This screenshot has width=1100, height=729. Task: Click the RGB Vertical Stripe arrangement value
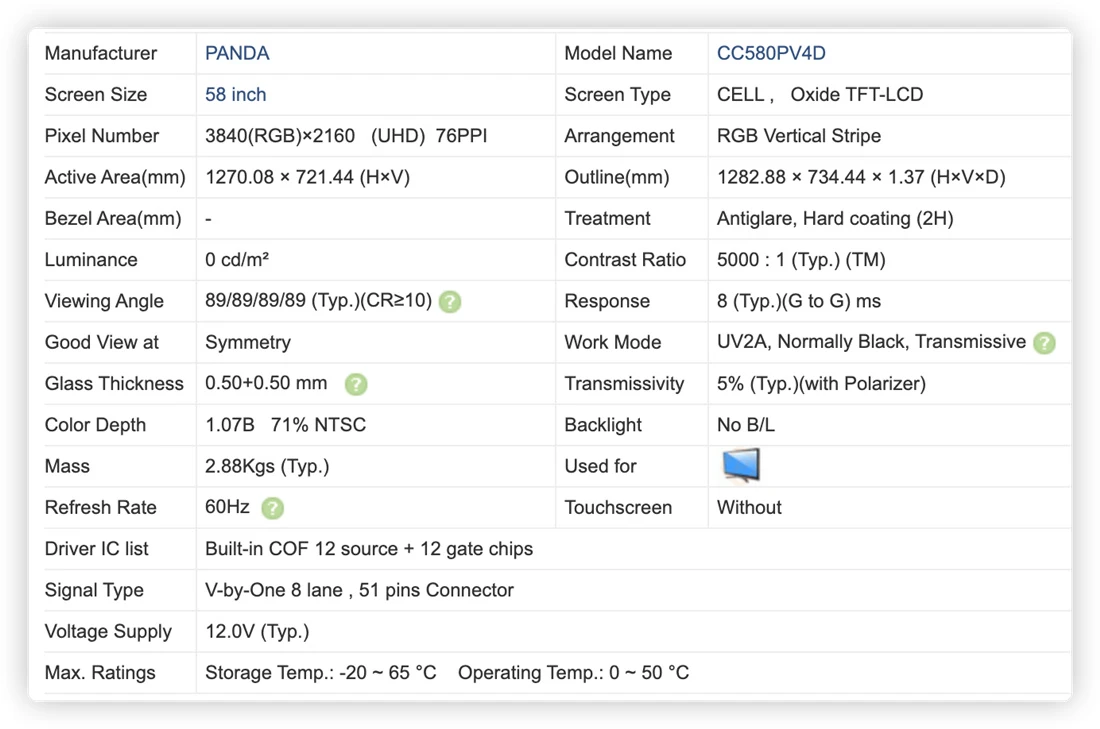point(798,136)
